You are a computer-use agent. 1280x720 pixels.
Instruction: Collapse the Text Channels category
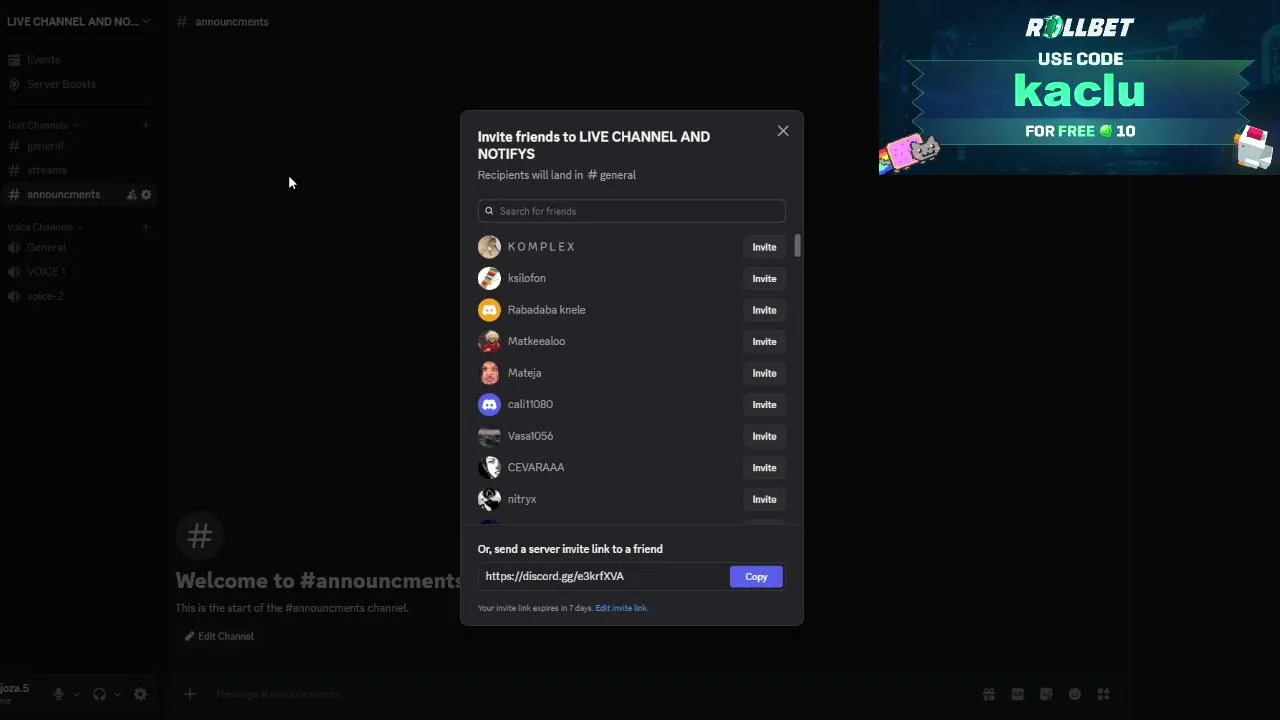click(x=38, y=125)
